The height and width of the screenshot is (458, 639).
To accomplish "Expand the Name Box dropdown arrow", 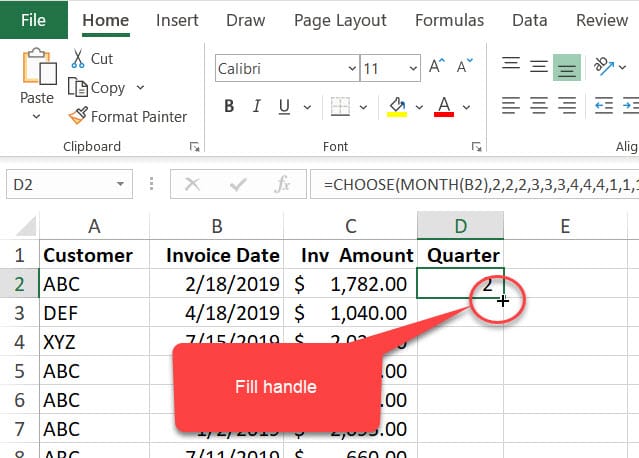I will coord(120,184).
